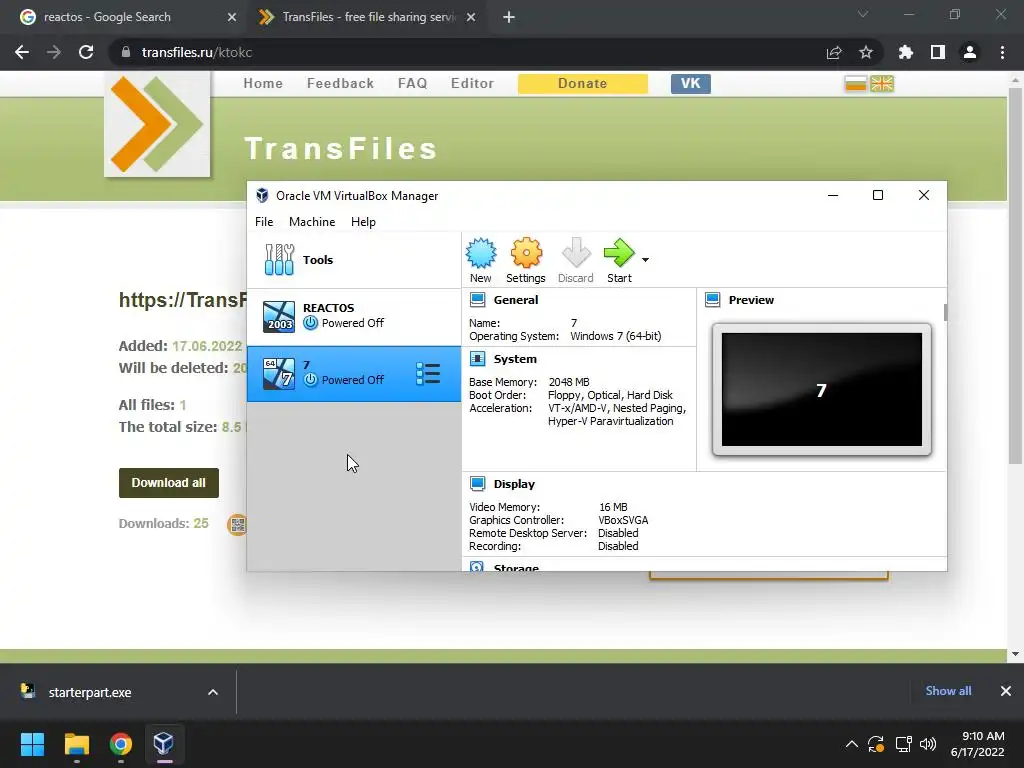This screenshot has width=1024, height=768.
Task: Click the New virtual machine icon
Action: coord(481,261)
